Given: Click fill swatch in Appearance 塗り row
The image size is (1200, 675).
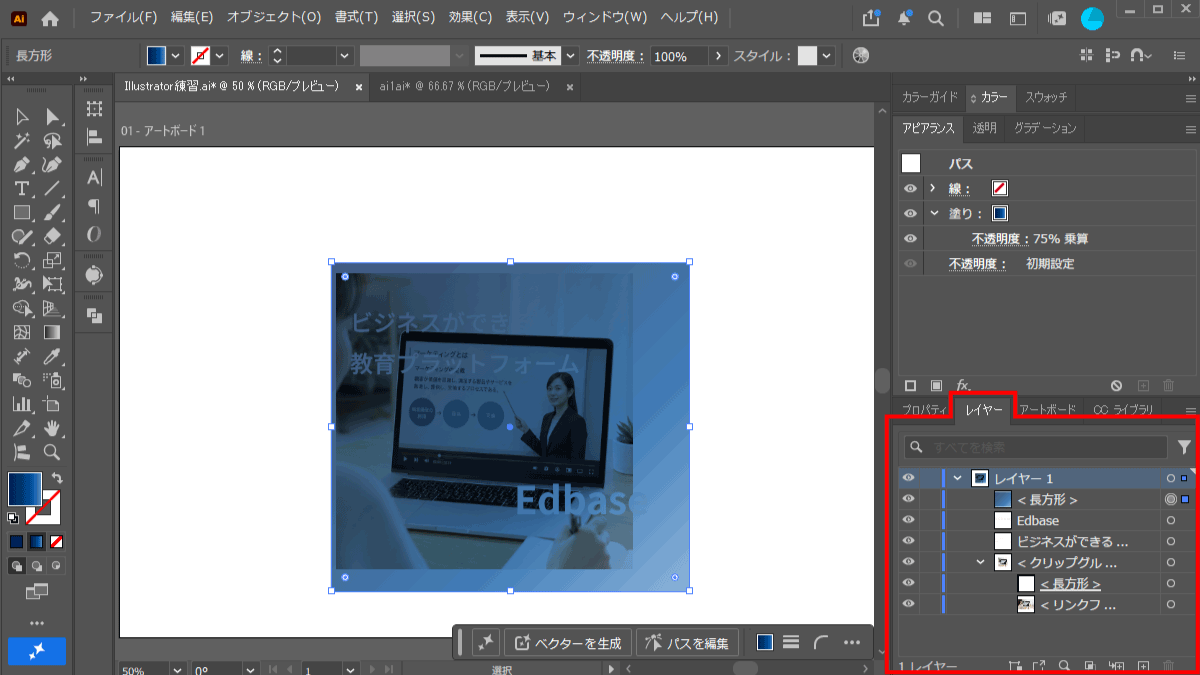Looking at the screenshot, I should 1000,213.
